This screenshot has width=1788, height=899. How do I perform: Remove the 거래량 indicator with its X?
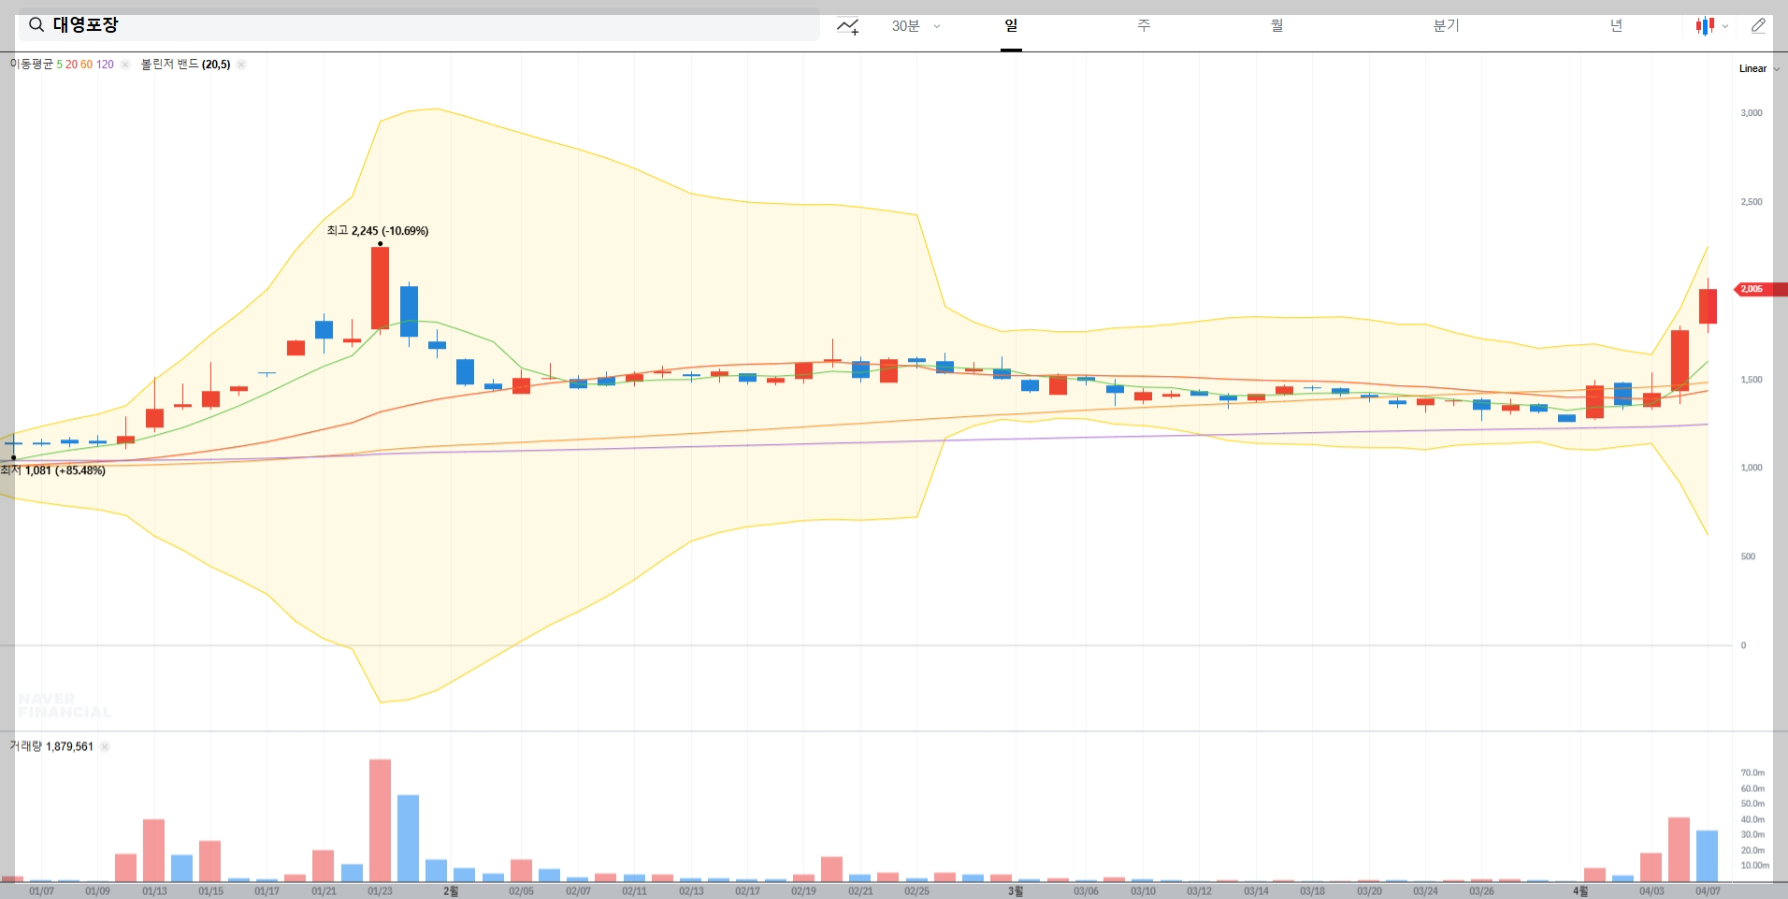105,746
